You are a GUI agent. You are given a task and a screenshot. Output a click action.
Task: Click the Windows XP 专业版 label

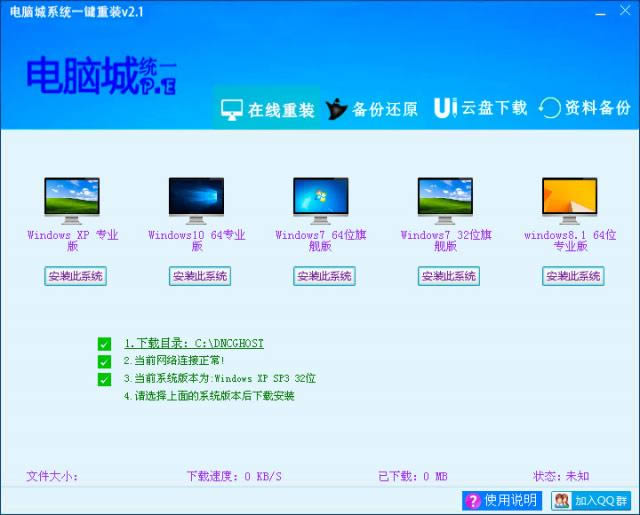point(73,240)
